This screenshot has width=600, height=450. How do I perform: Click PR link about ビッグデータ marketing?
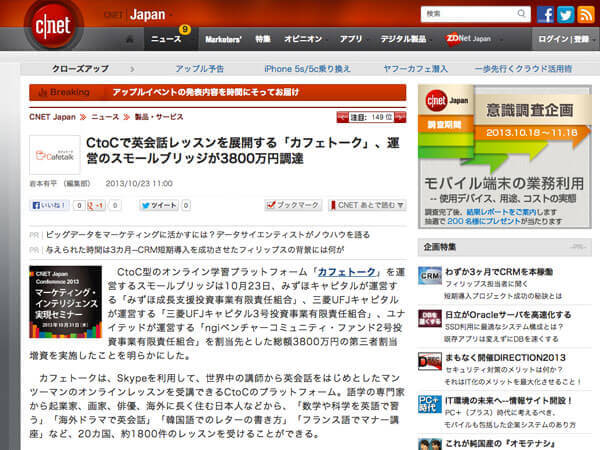208,235
